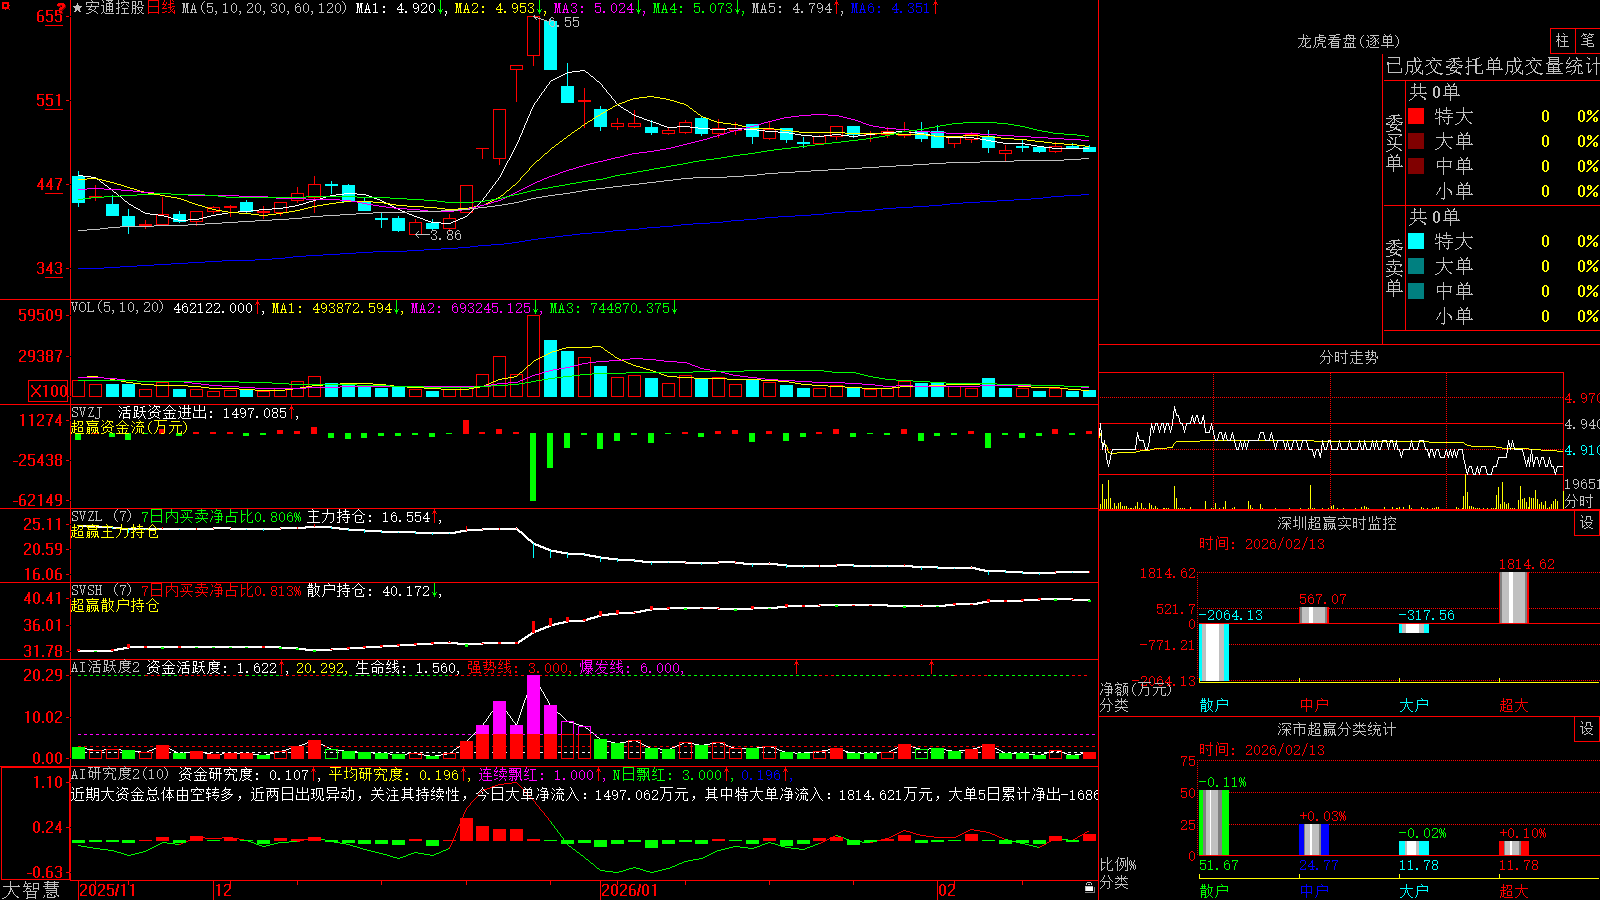Click the 24.77 中户 percentage value
The image size is (1600, 900).
pos(1318,865)
